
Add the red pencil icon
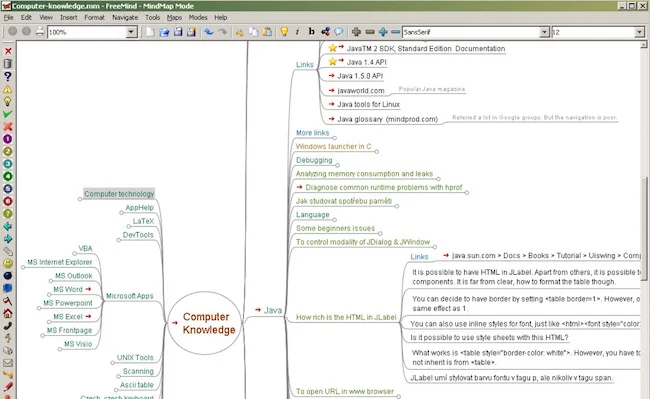[7, 387]
